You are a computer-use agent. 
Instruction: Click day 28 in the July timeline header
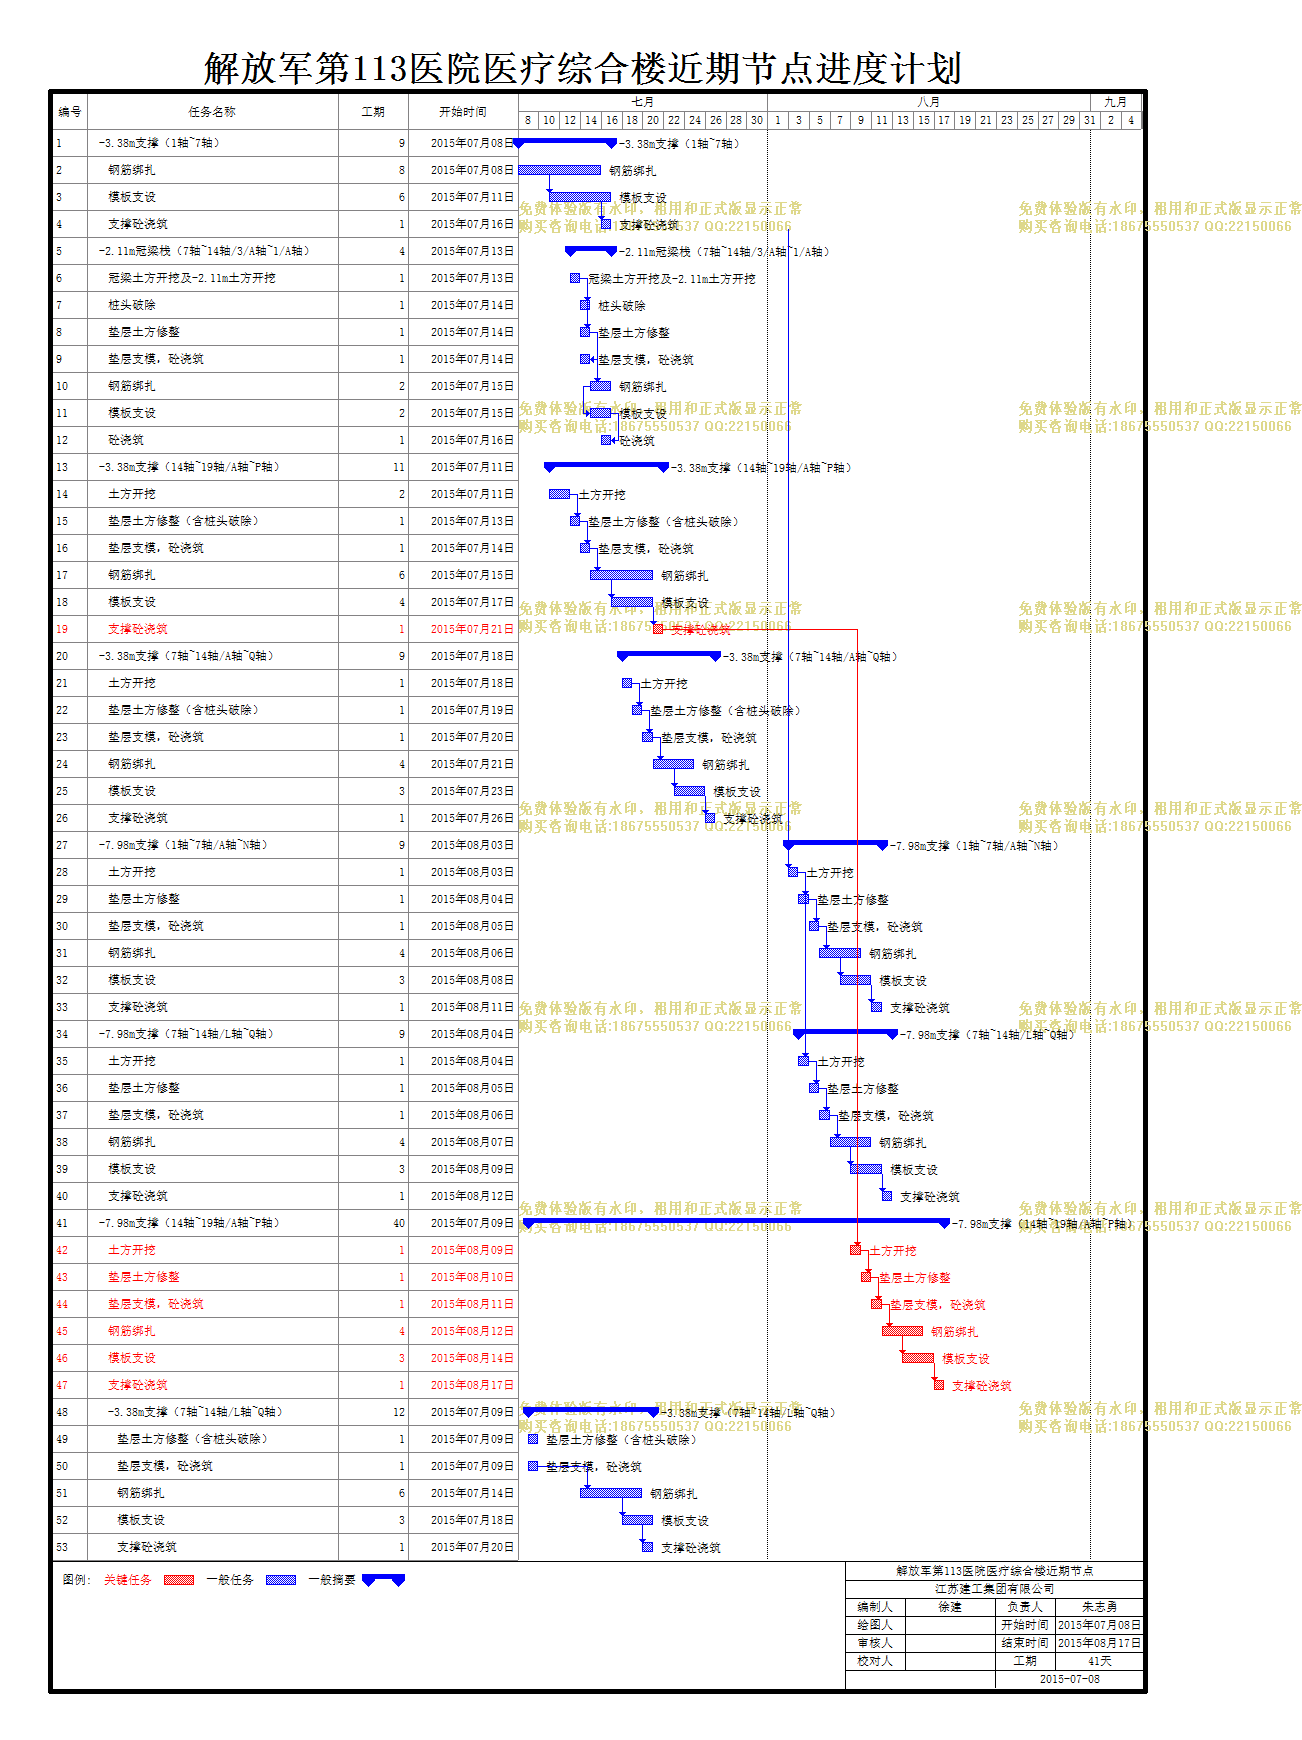pos(736,120)
